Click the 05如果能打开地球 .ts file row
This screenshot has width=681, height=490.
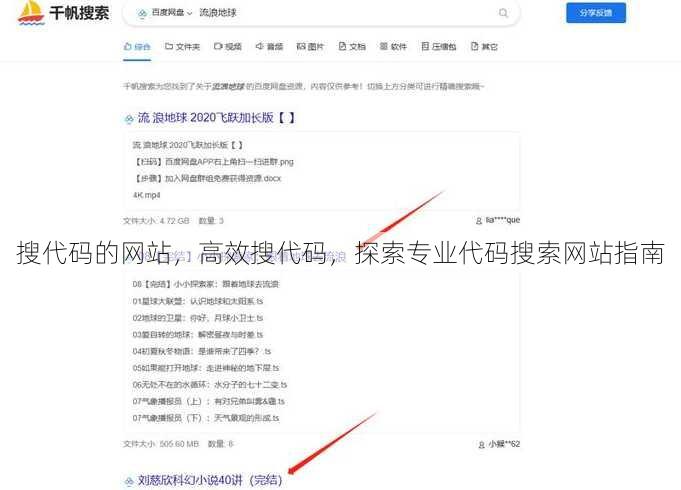206,368
